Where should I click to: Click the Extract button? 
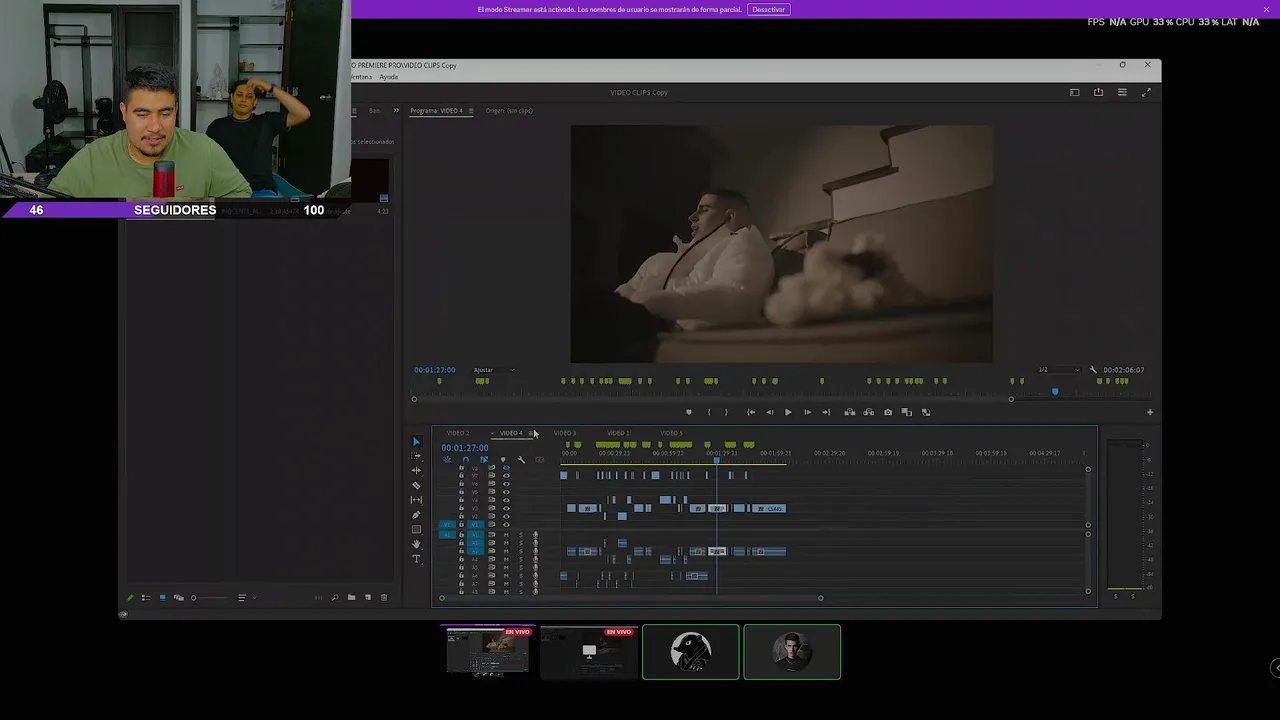click(x=869, y=412)
